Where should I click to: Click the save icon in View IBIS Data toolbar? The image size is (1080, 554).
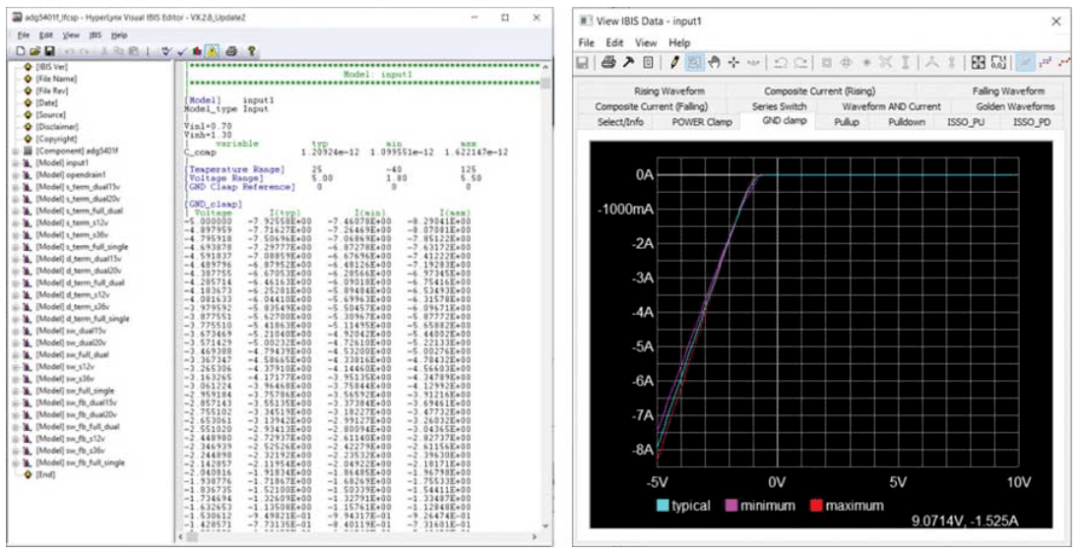[x=583, y=63]
